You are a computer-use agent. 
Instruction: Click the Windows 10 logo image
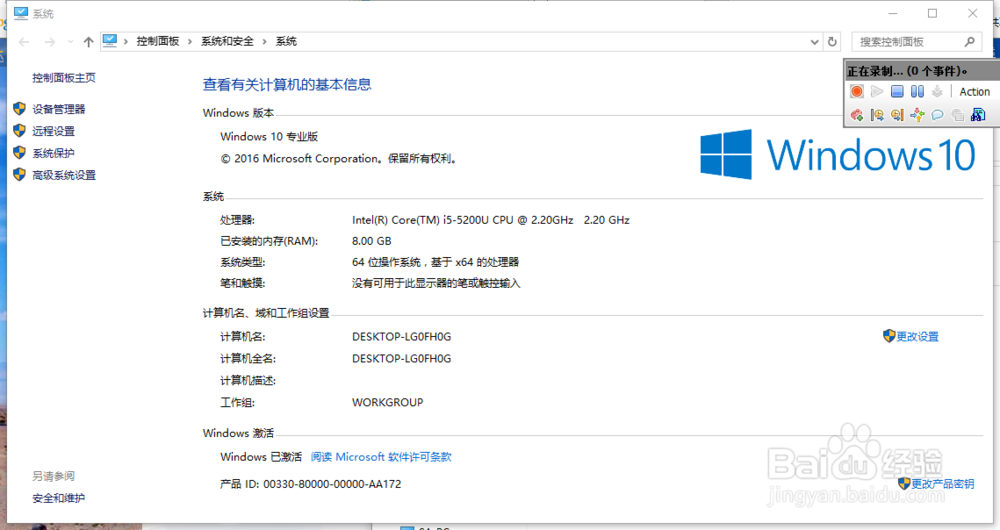tap(838, 154)
